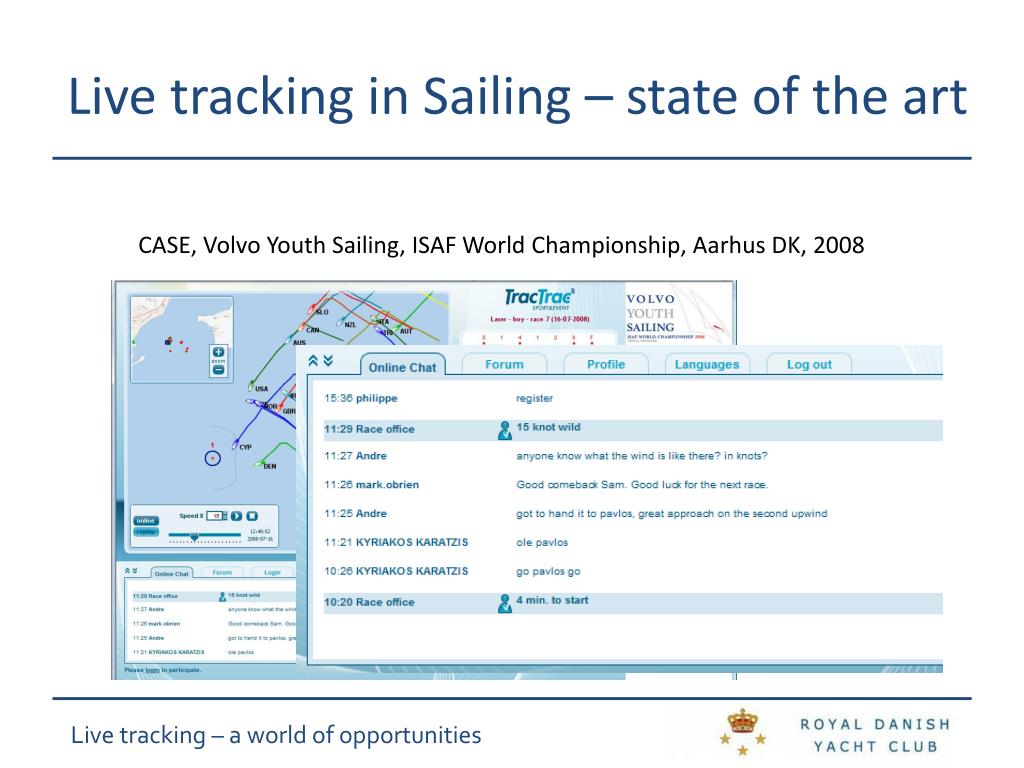Click the '10:26 KYRIAKOS KARATZIS' entry

coord(396,571)
